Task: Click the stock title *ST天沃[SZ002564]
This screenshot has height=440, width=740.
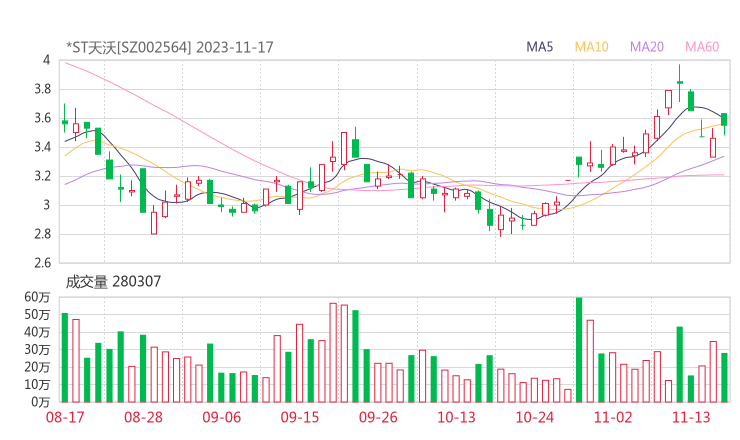Action: click(128, 47)
